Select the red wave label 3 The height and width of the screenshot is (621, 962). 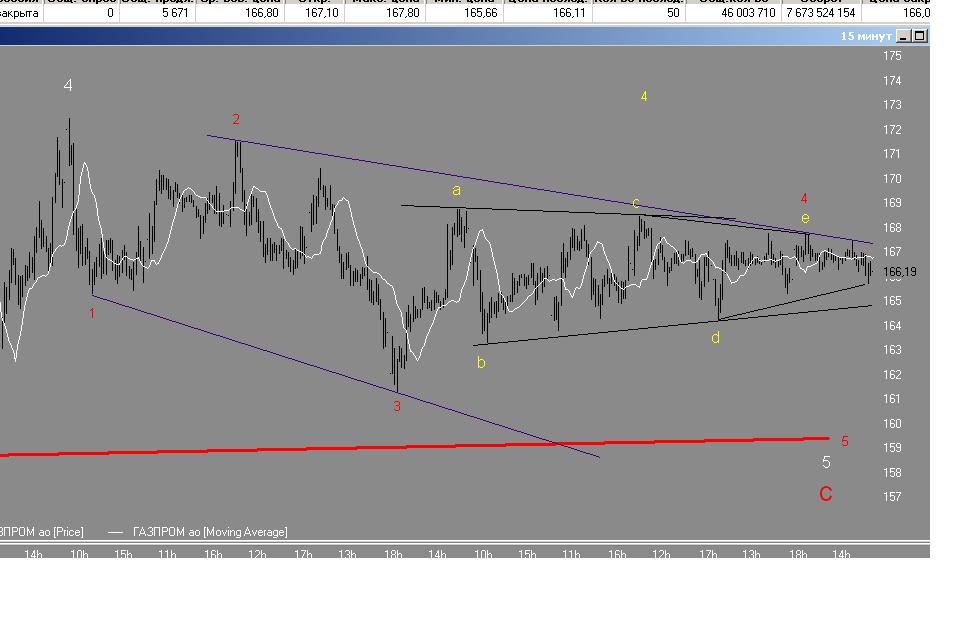pos(397,406)
